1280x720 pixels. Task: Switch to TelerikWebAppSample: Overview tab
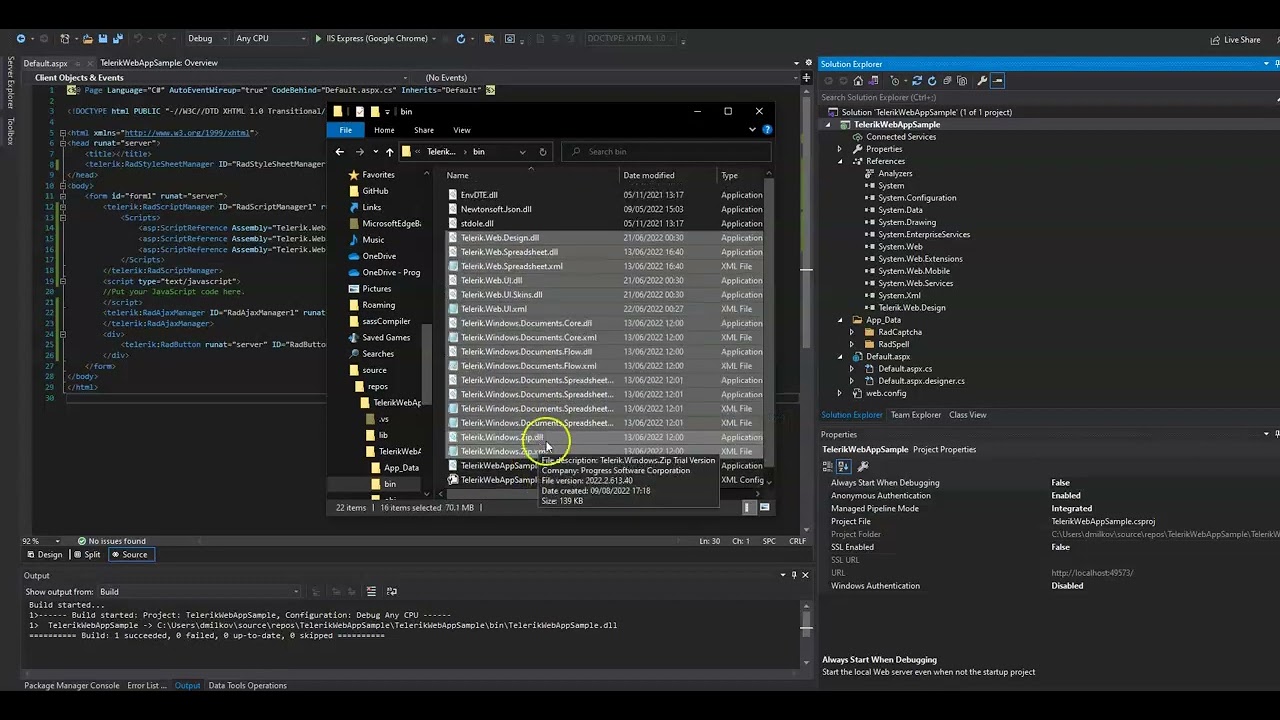pyautogui.click(x=159, y=63)
